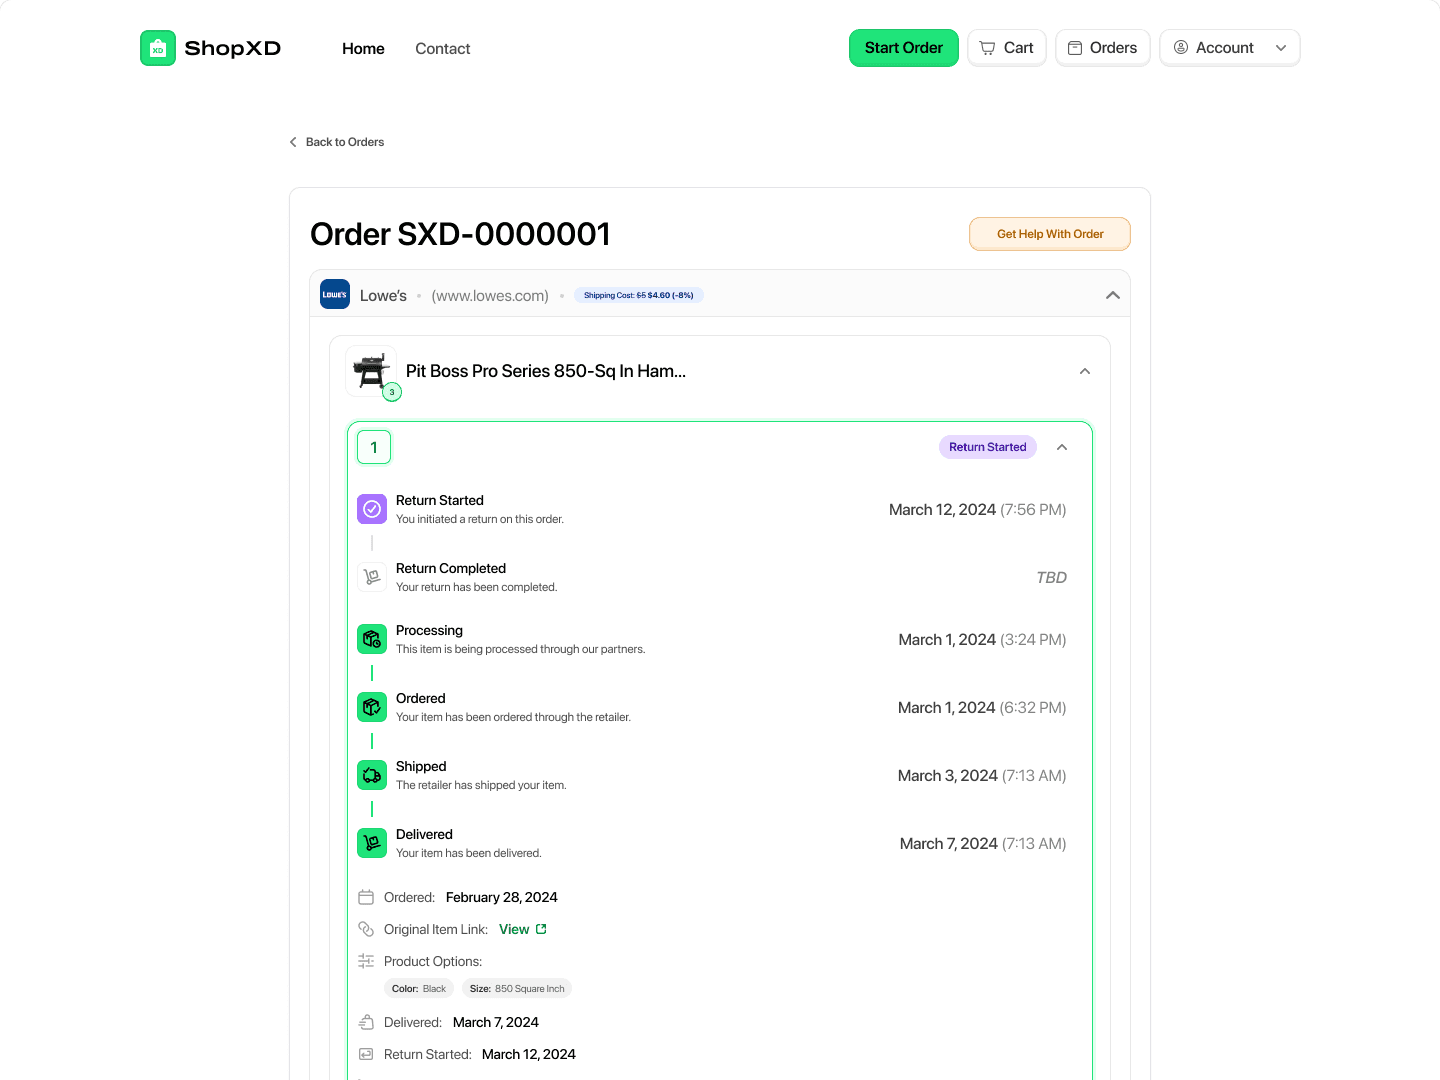Image resolution: width=1440 pixels, height=1080 pixels.
Task: Click the March 12, 2024 (7:56 PM) timestamp
Action: [978, 509]
